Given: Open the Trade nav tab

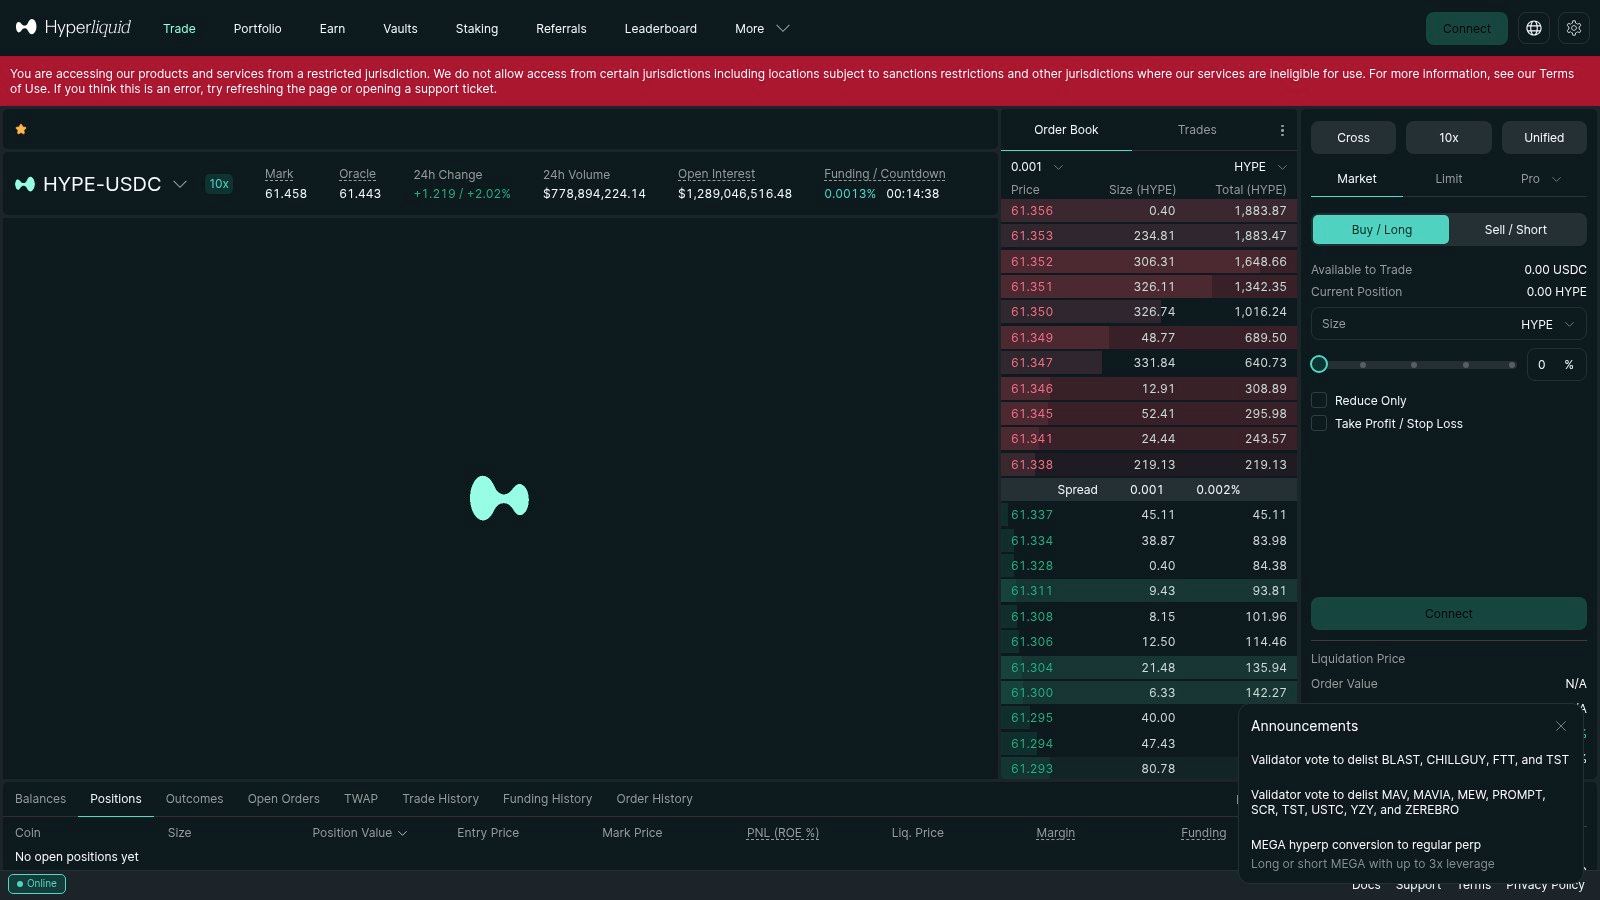Looking at the screenshot, I should [x=179, y=28].
